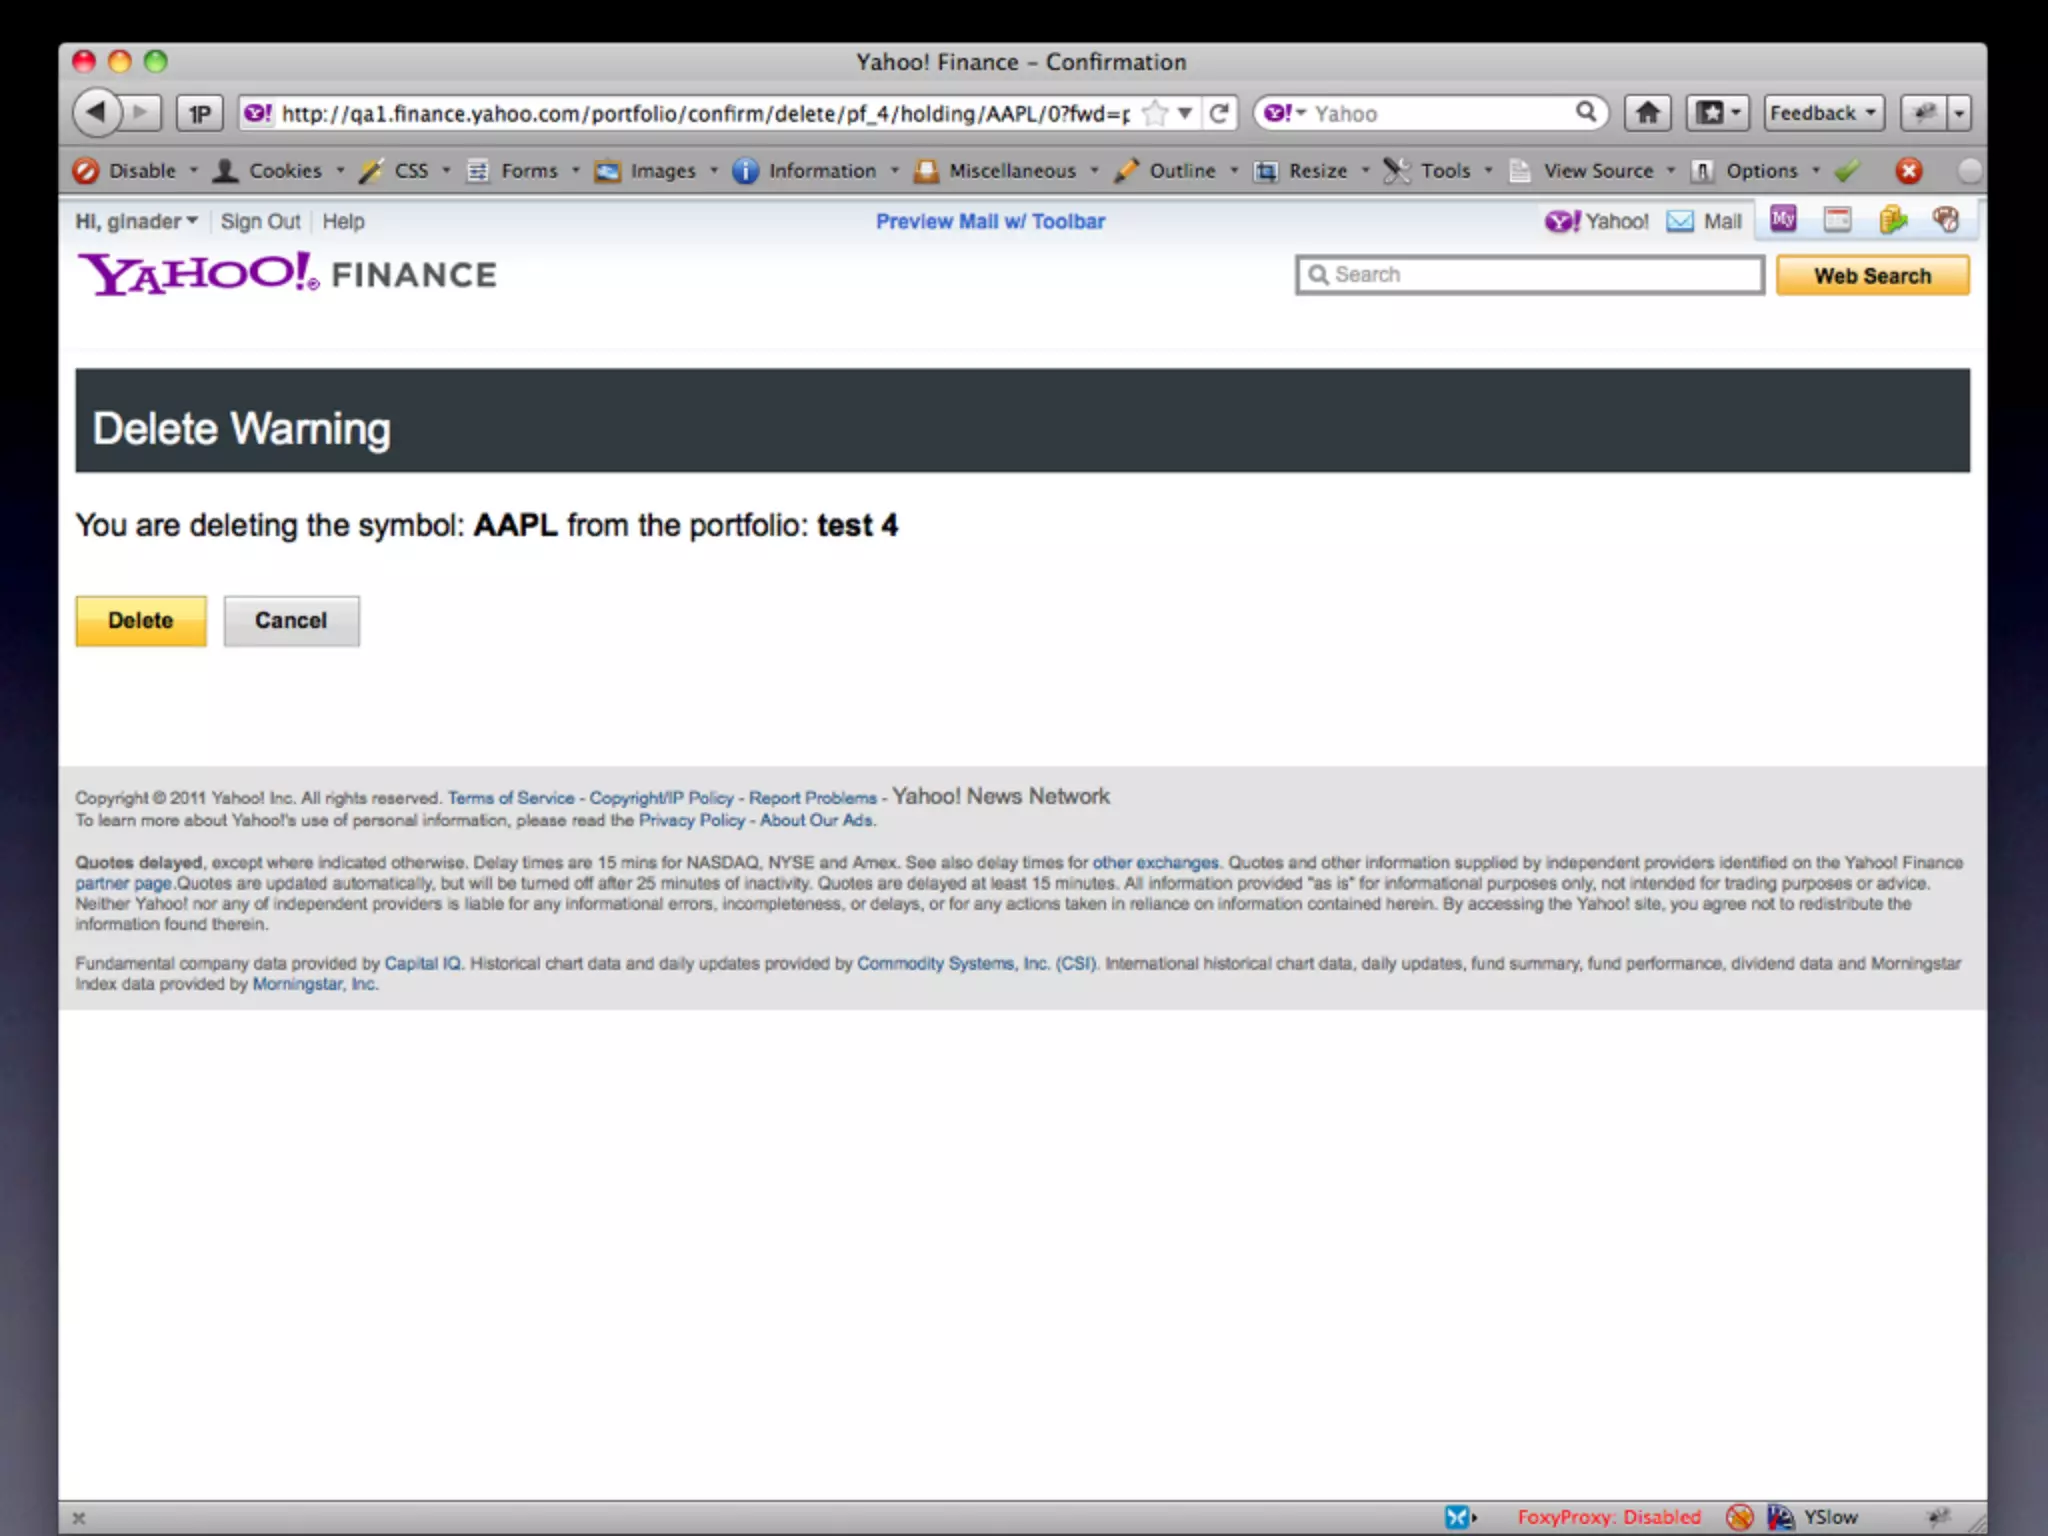Click the My Yahoo purple icon
Image resolution: width=2048 pixels, height=1536 pixels.
pos(1783,219)
